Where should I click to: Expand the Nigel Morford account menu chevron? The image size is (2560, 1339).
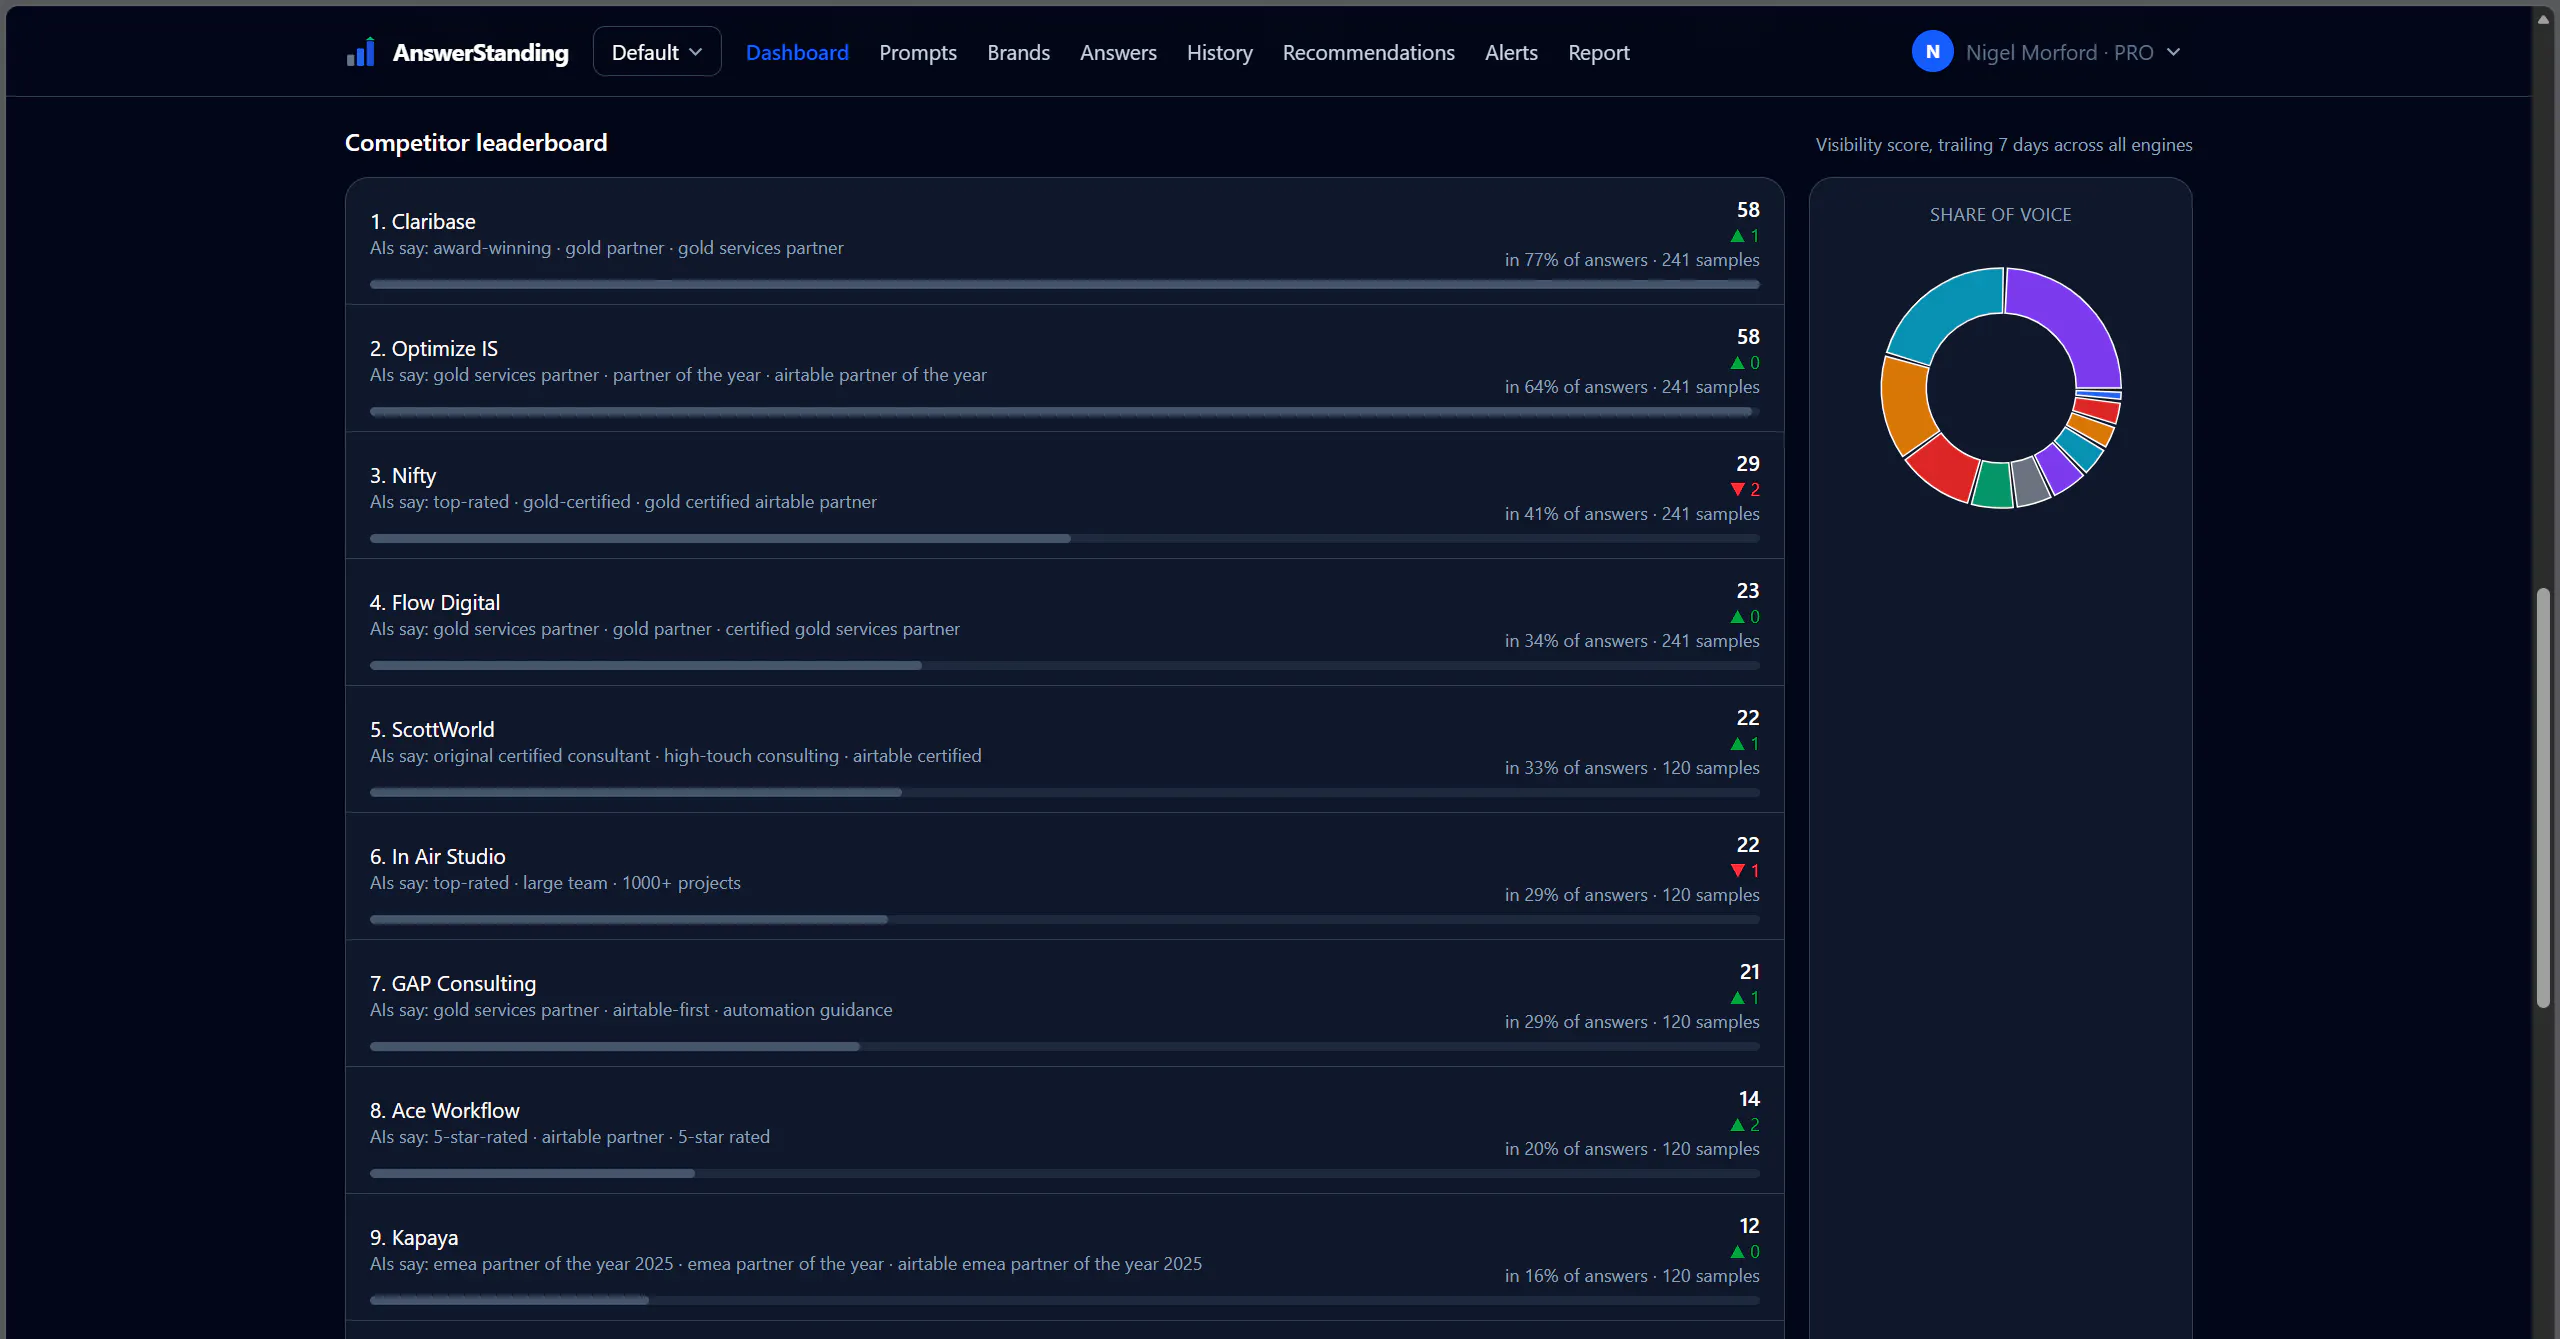click(2173, 52)
